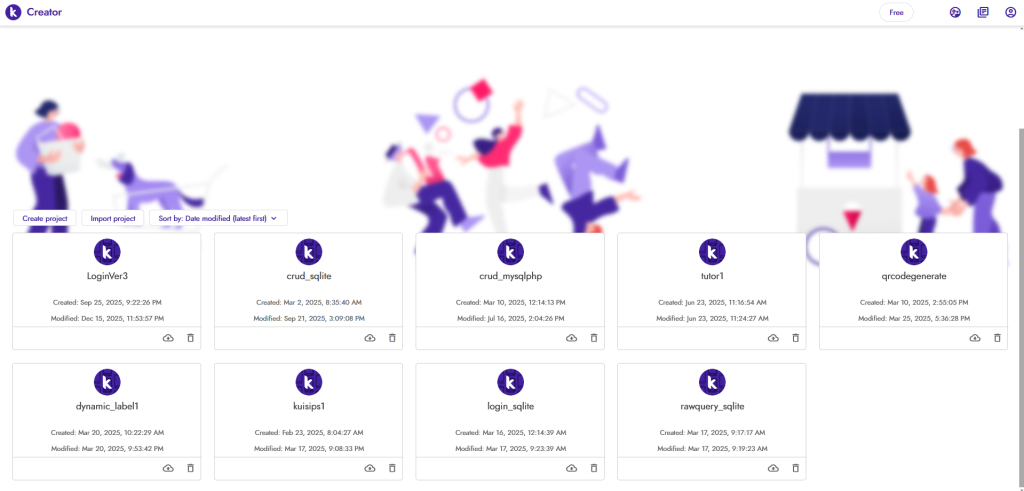
Task: Delete the tutor1 project with trash icon
Action: (x=795, y=338)
